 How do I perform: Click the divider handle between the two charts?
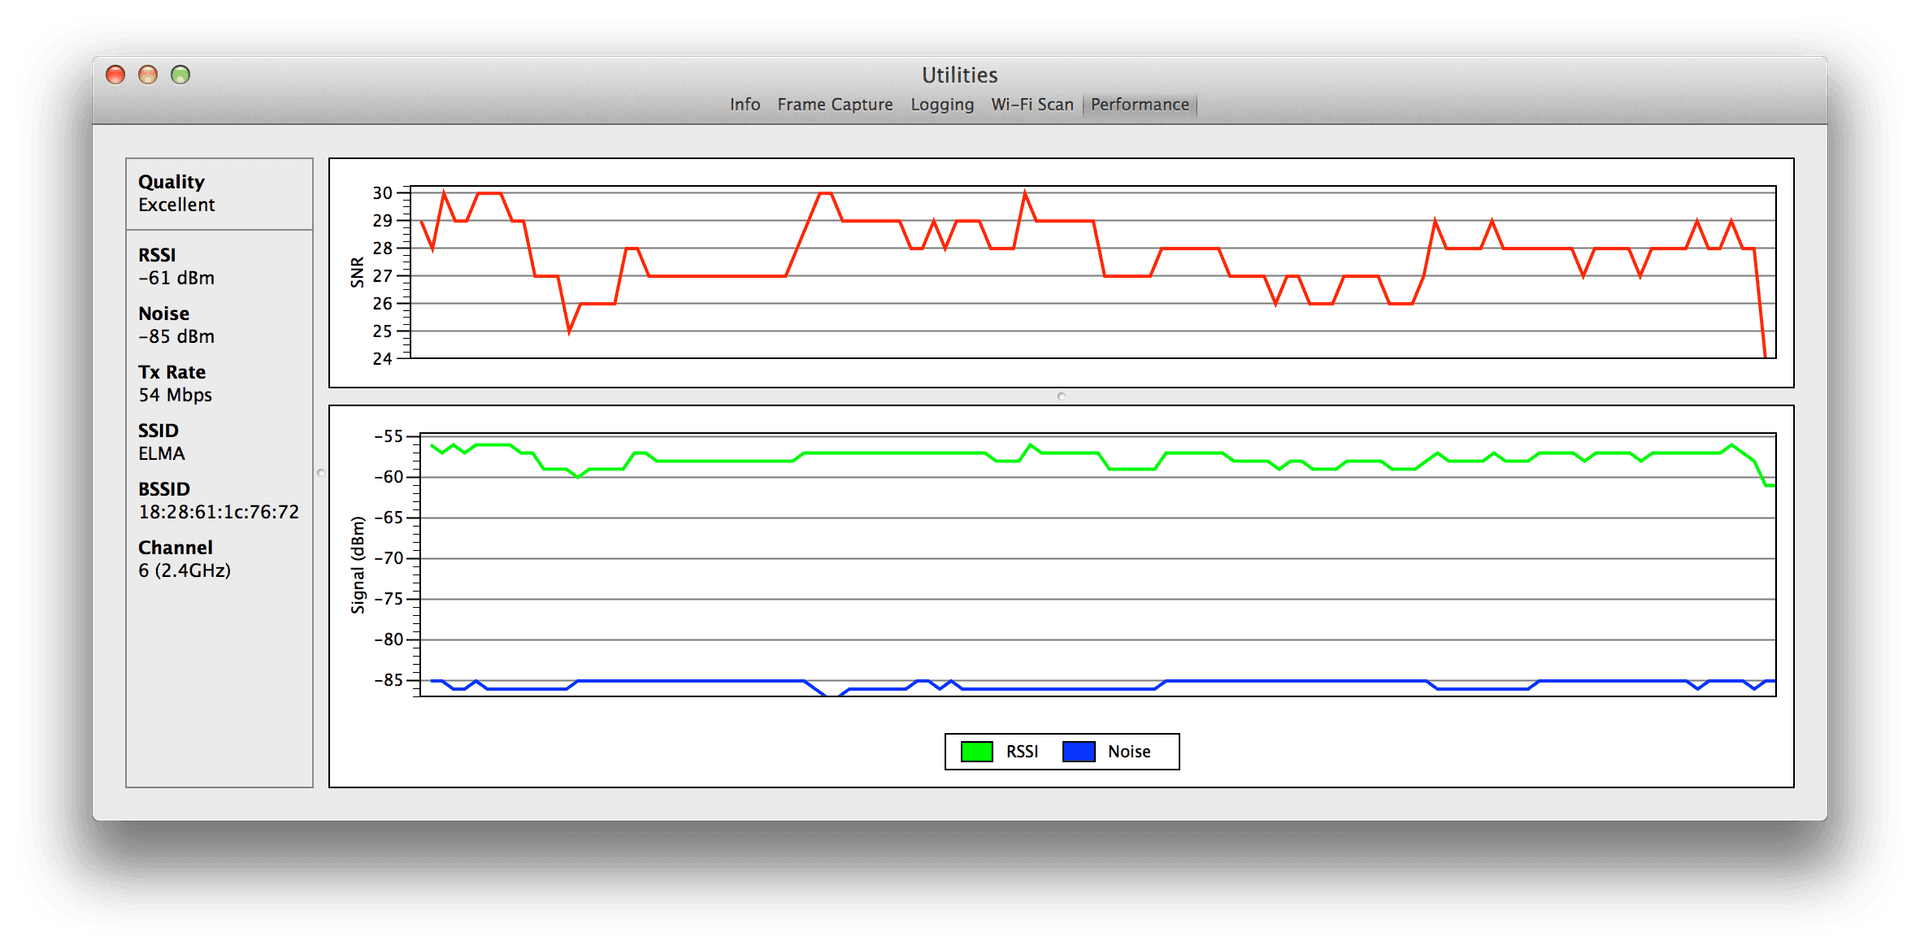click(x=1060, y=396)
